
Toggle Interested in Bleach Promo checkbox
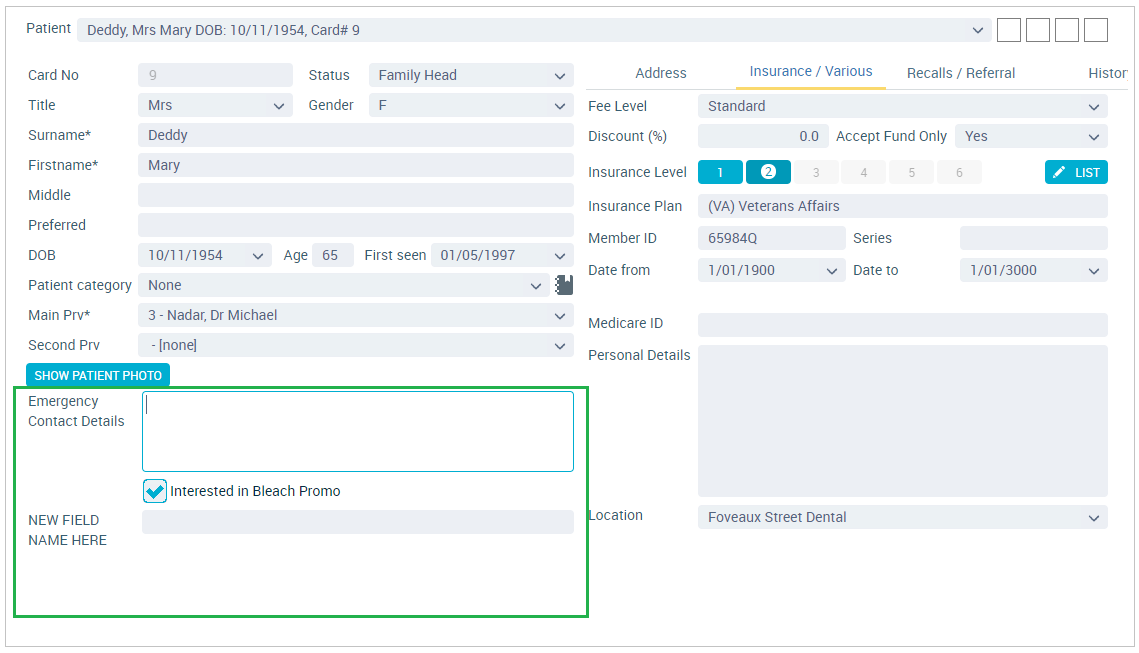155,491
